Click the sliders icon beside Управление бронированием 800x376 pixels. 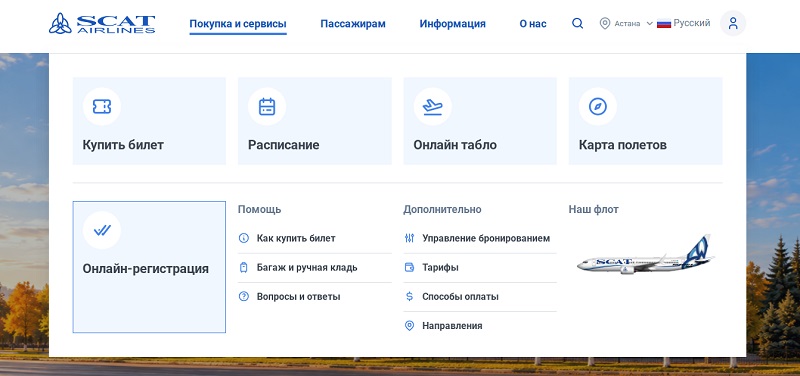coord(409,238)
